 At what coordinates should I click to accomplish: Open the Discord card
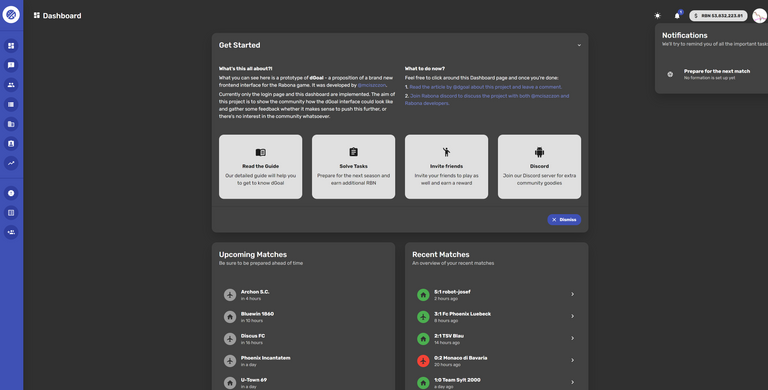pos(539,167)
